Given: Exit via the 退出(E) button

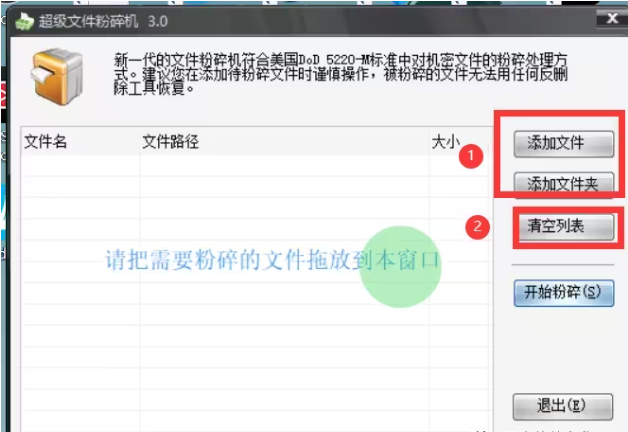Looking at the screenshot, I should (x=563, y=406).
